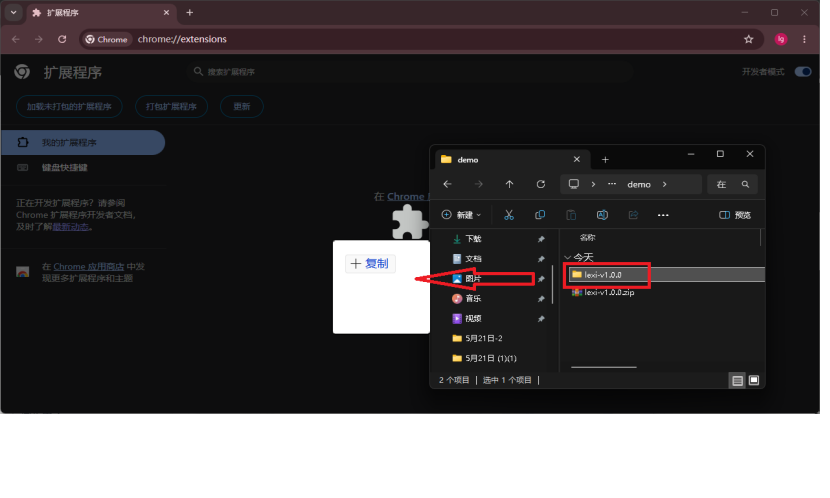This screenshot has width=830, height=498.
Task: Bookmark this page with the star icon
Action: [748, 40]
